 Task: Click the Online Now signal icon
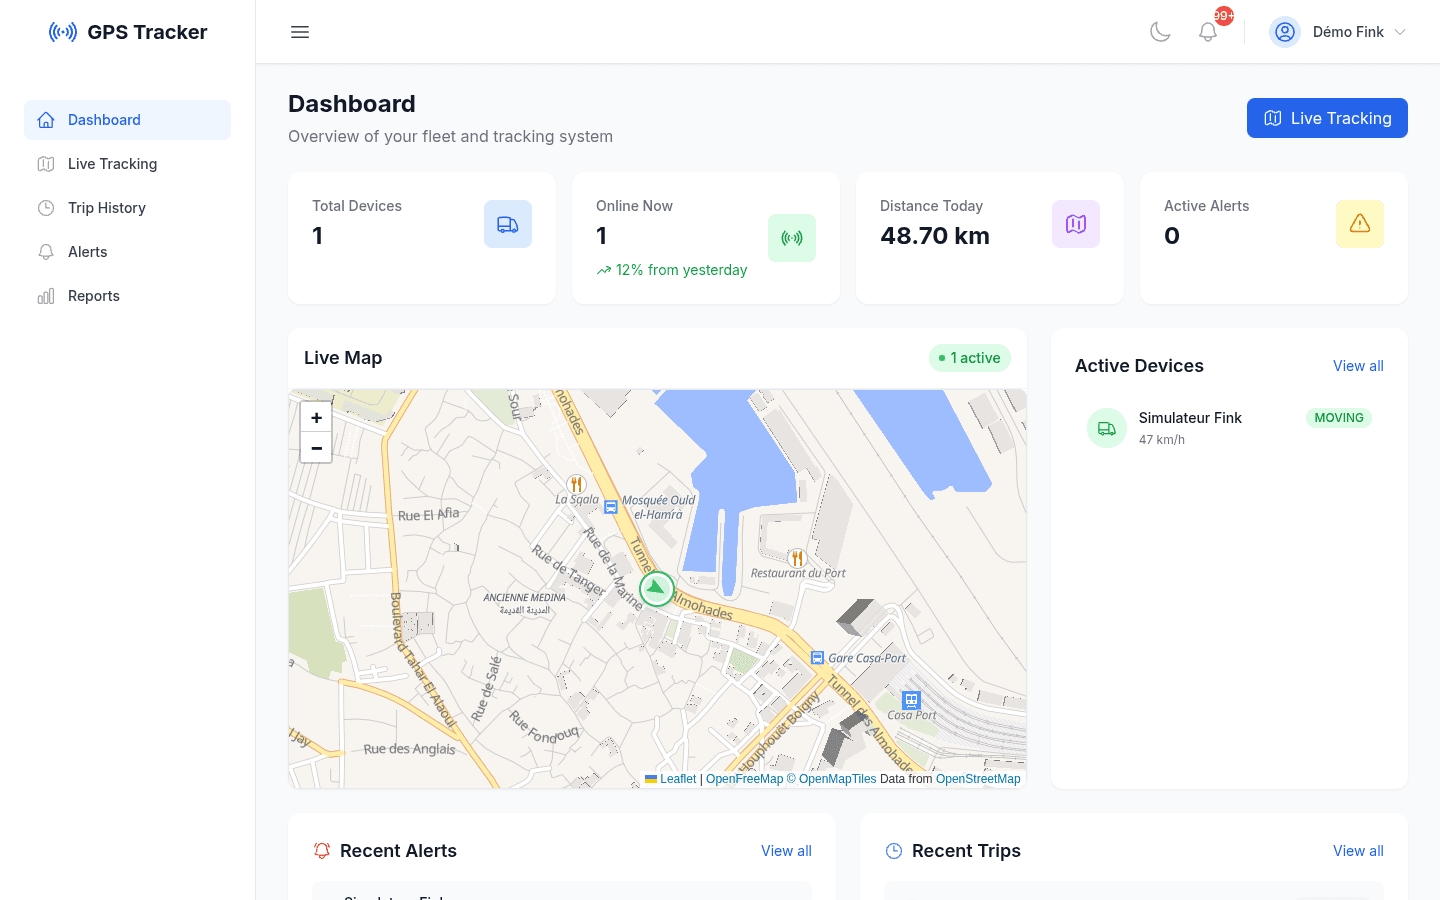pyautogui.click(x=792, y=238)
